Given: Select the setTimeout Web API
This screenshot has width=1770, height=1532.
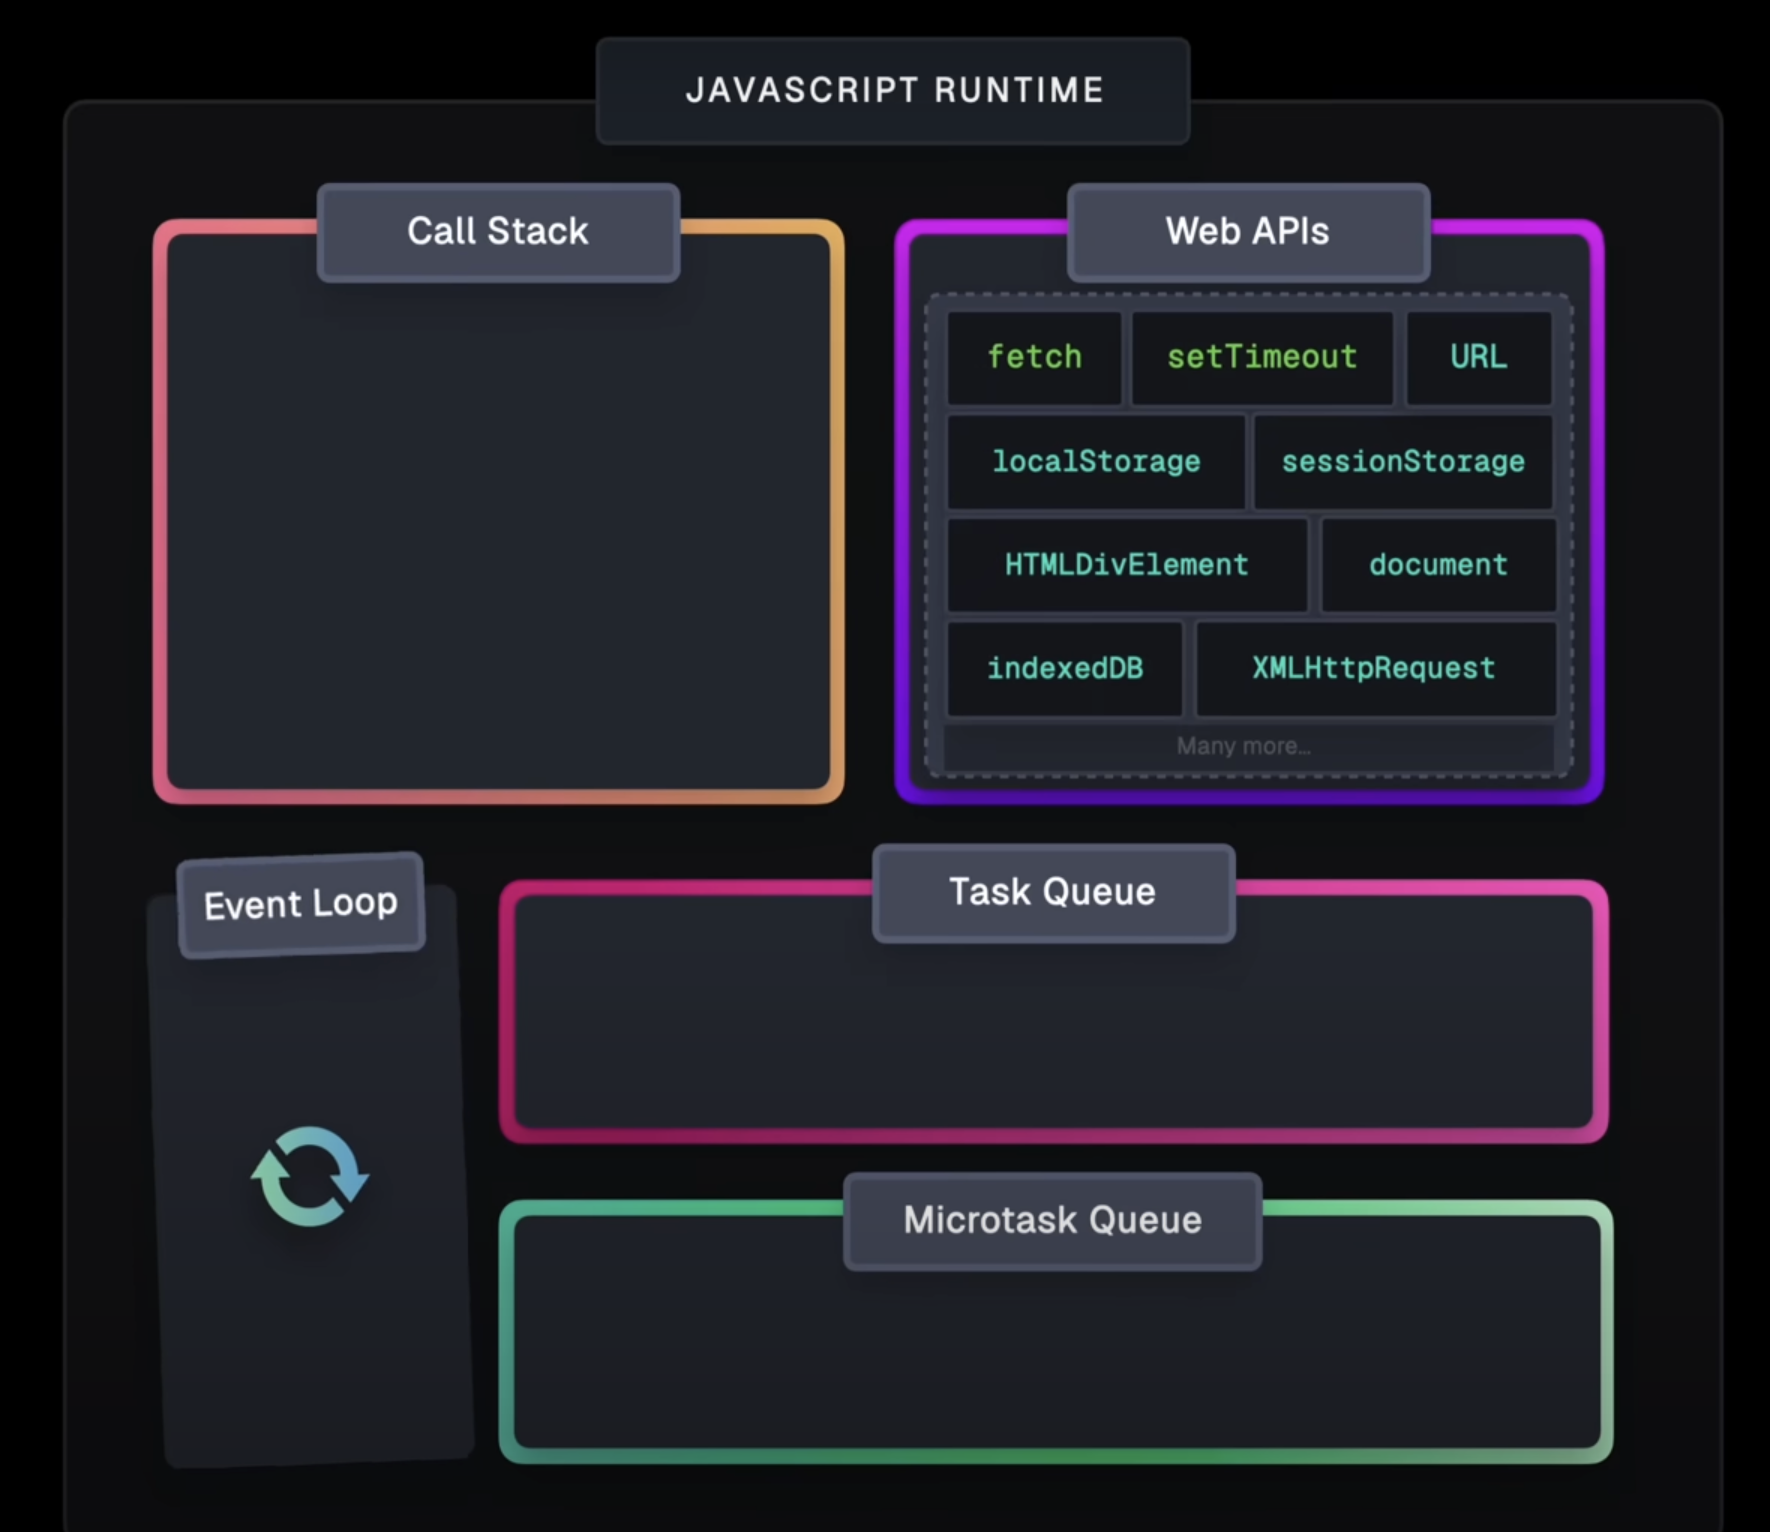Looking at the screenshot, I should pyautogui.click(x=1262, y=358).
